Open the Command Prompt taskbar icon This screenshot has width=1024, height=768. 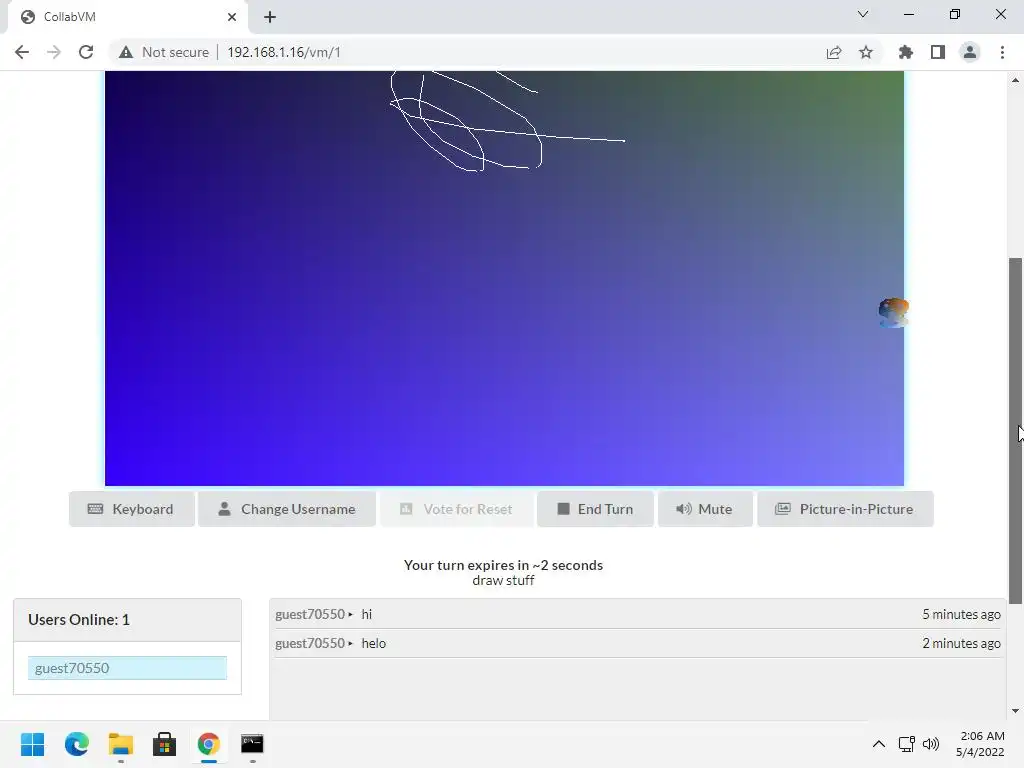pos(252,744)
